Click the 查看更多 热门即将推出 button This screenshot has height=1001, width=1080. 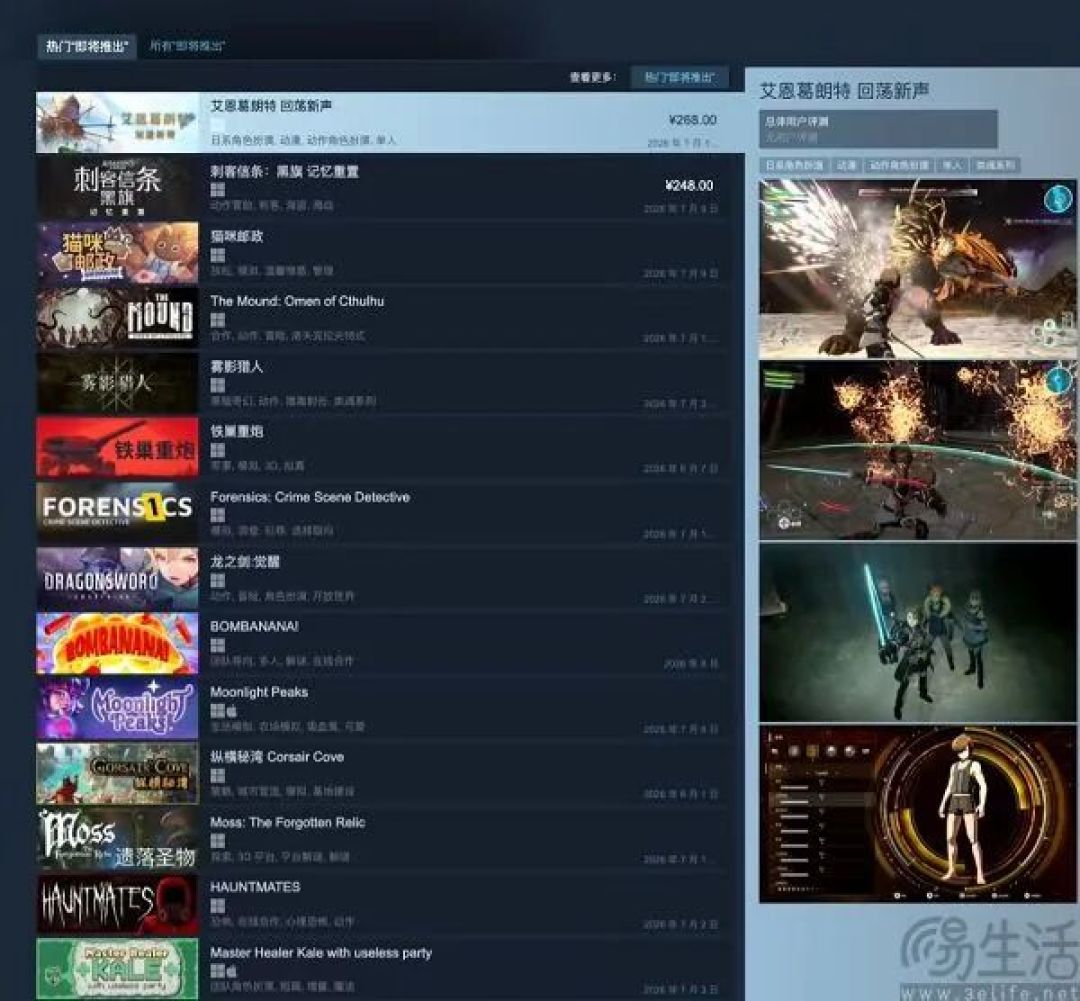[679, 77]
